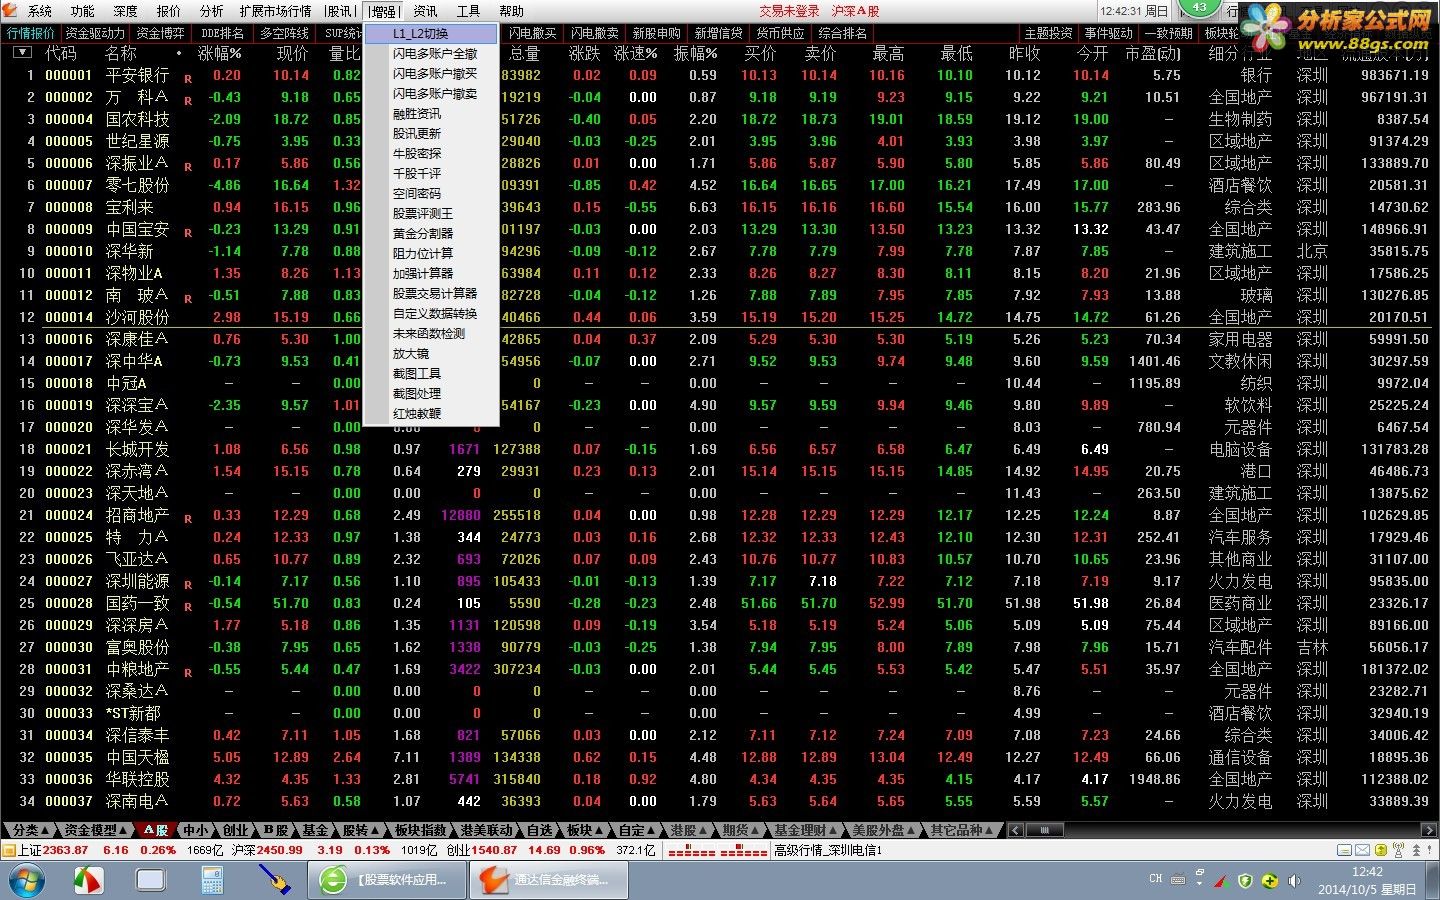Image resolution: width=1440 pixels, height=900 pixels.
Task: Click the yellow upload status bar icon
Action: pos(1380,850)
